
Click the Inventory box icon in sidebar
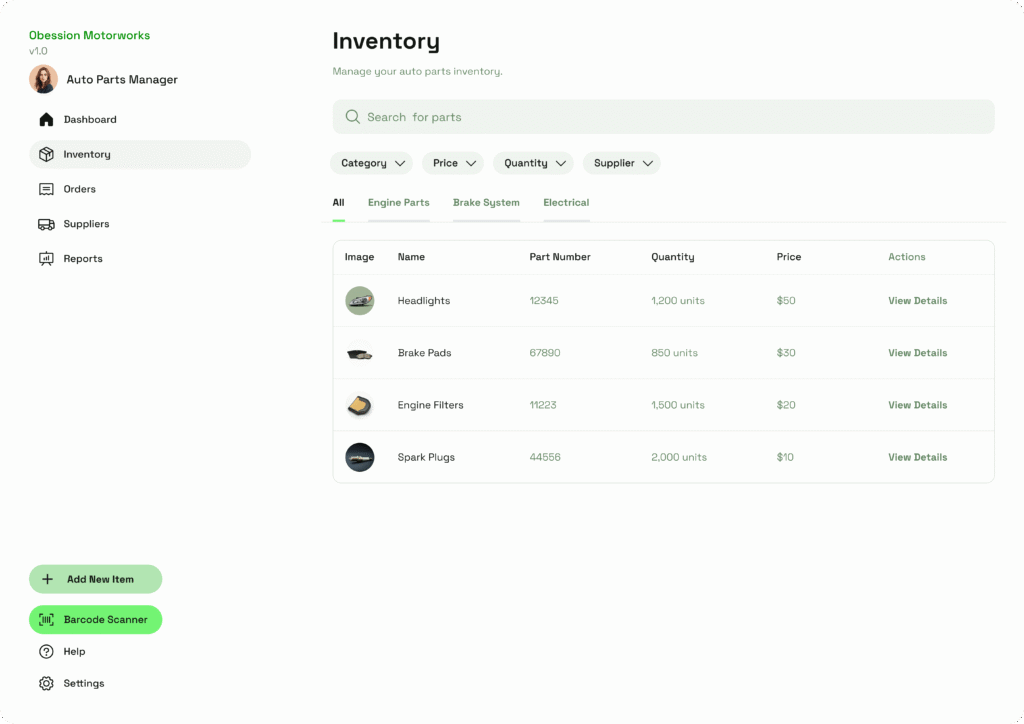point(46,155)
